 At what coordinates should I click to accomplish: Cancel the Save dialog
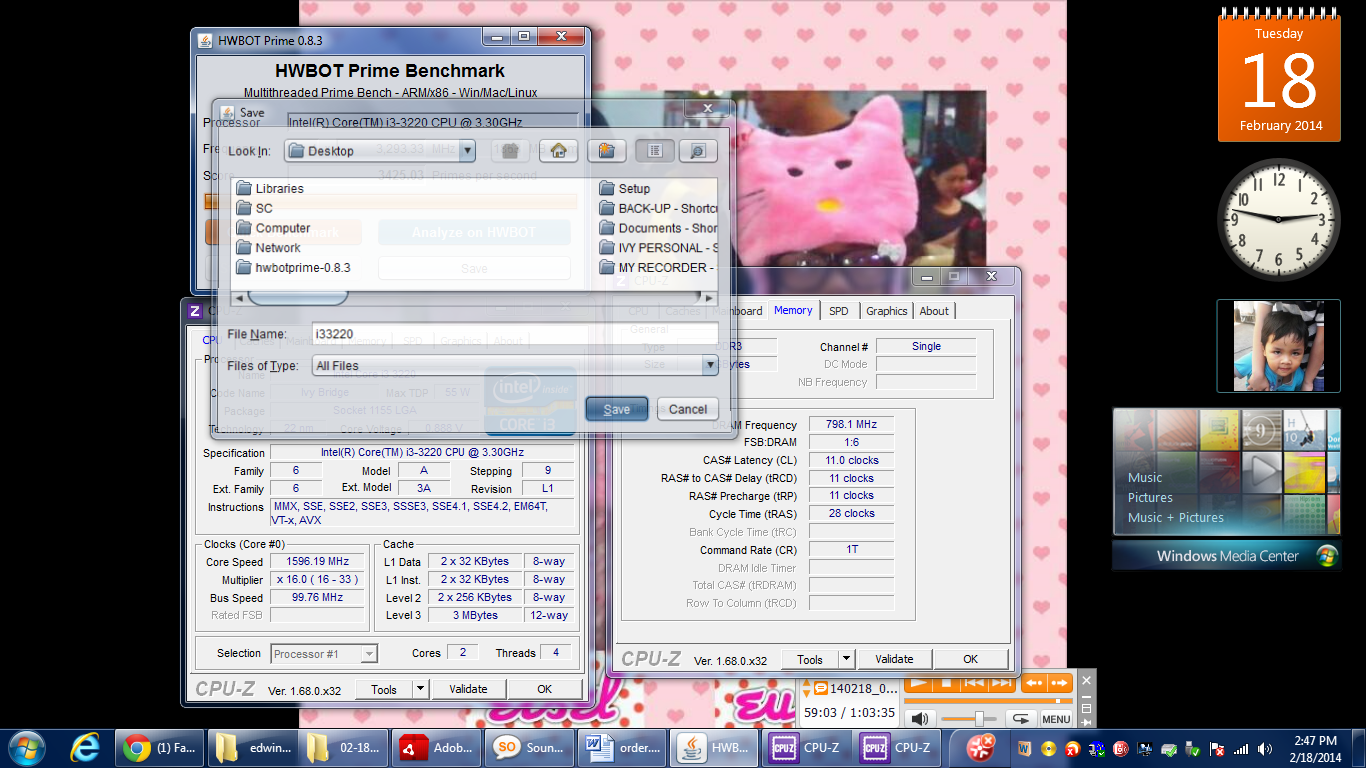(688, 409)
